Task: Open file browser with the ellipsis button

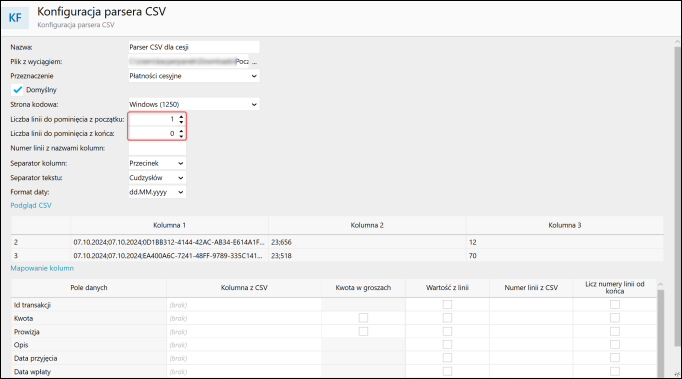Action: point(254,62)
